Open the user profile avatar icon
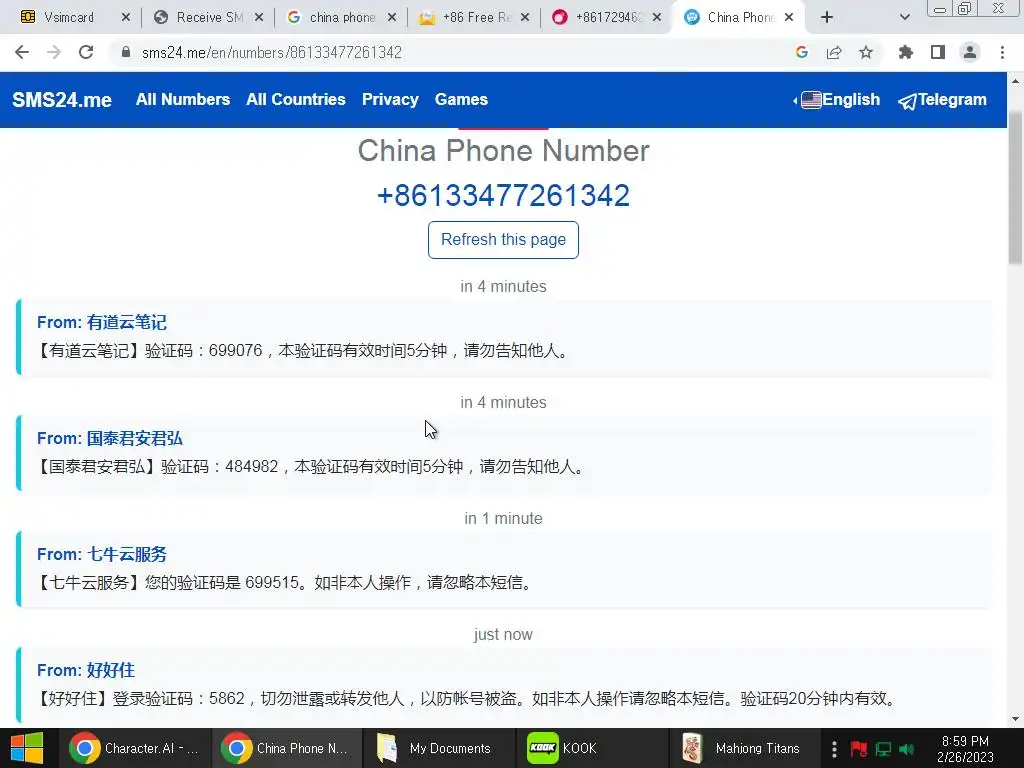1024x768 pixels. [970, 52]
